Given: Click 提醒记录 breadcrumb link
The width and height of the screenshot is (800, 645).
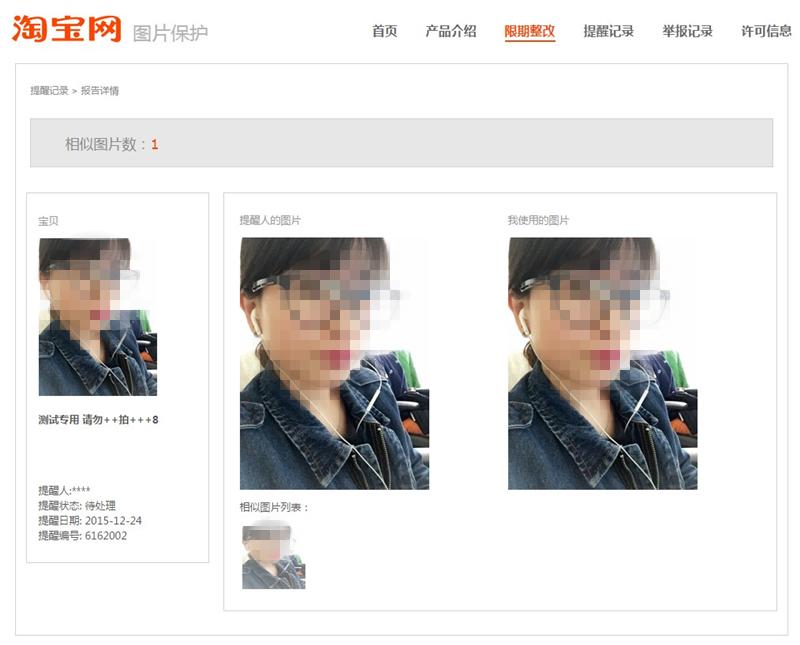Looking at the screenshot, I should pos(49,90).
